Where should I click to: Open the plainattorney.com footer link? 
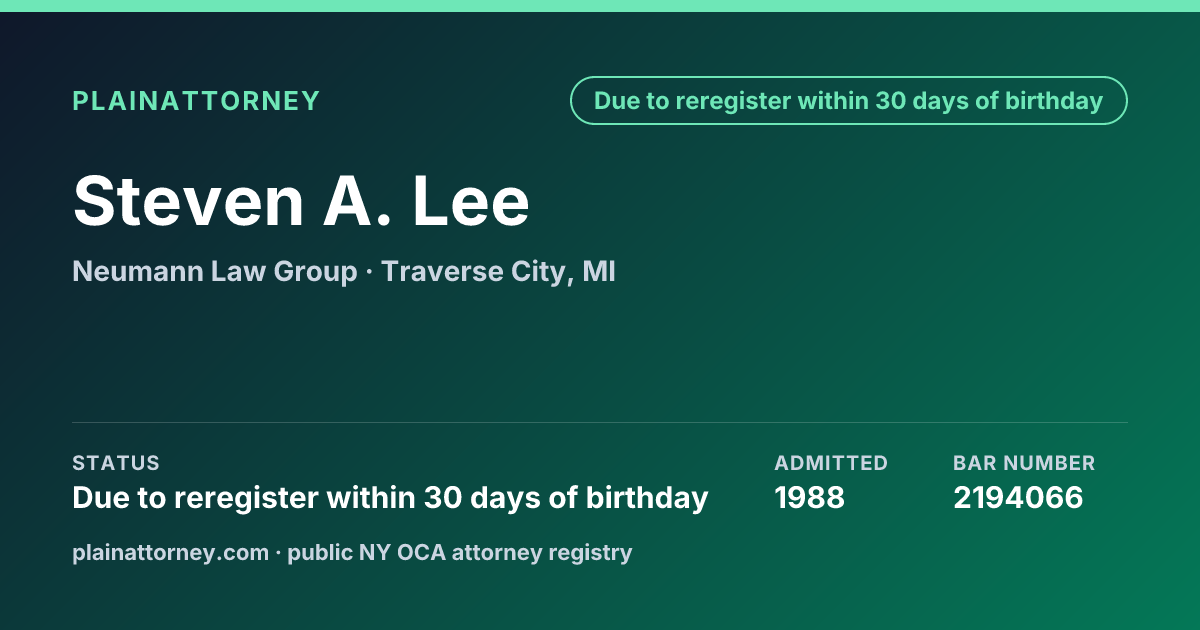point(171,552)
